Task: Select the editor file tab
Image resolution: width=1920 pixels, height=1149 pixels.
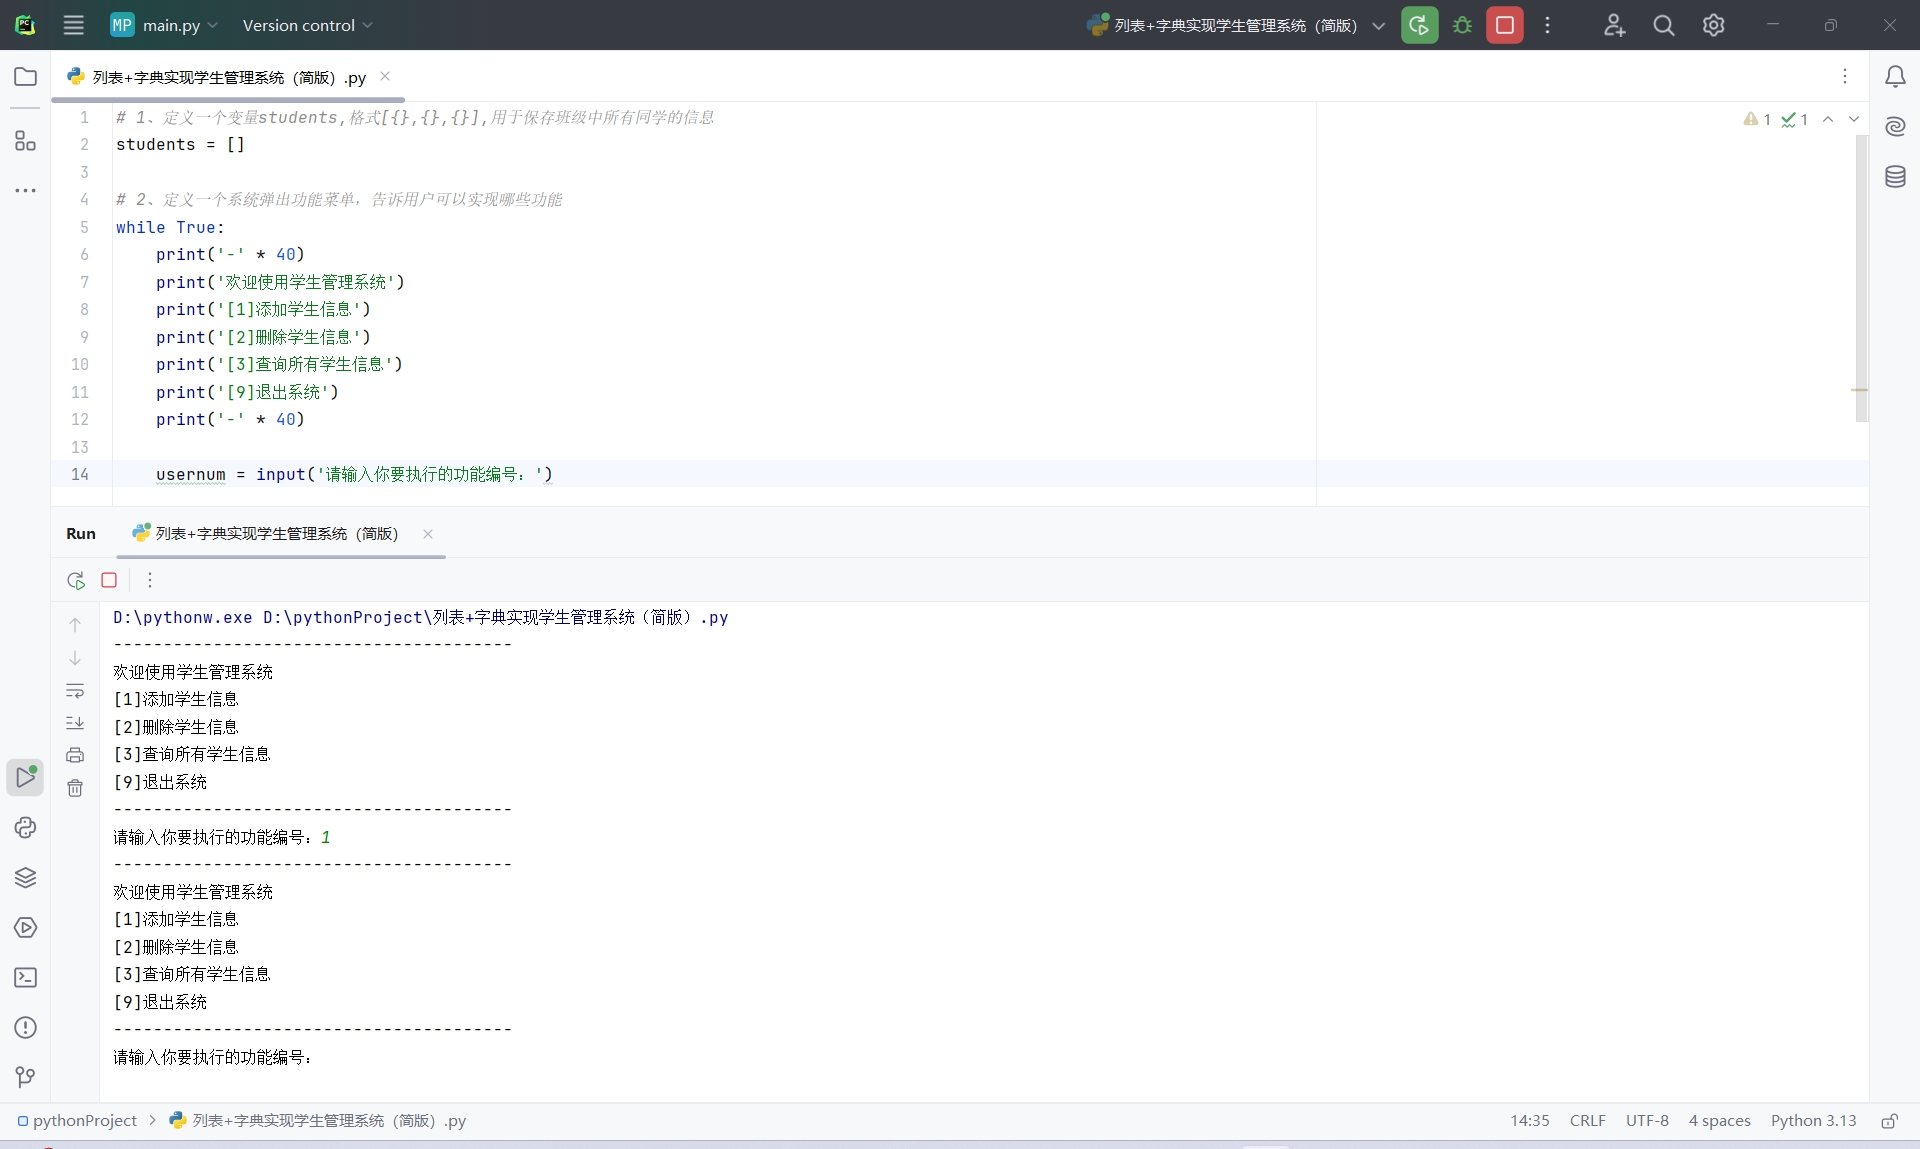Action: pos(228,77)
